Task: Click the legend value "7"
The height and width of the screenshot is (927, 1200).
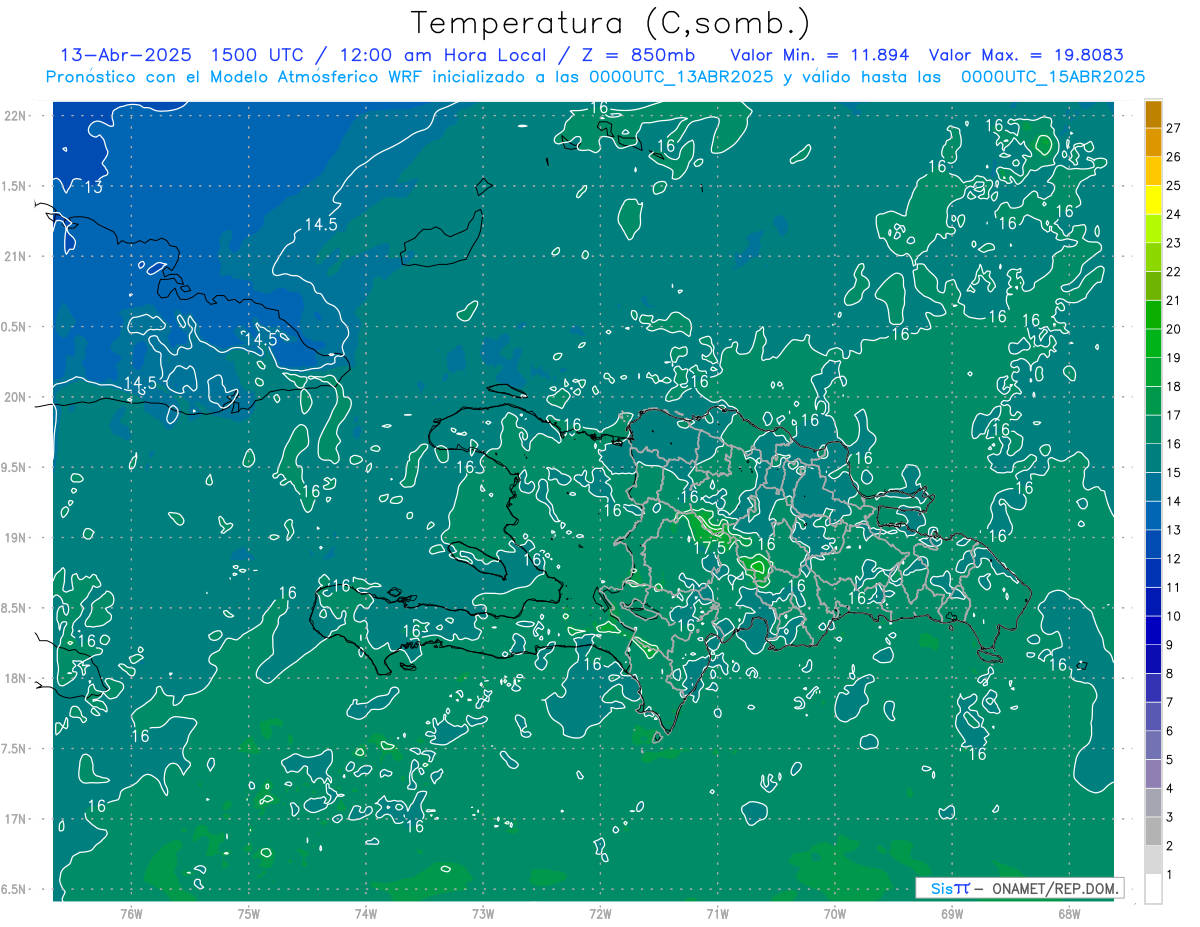Action: point(1170,703)
